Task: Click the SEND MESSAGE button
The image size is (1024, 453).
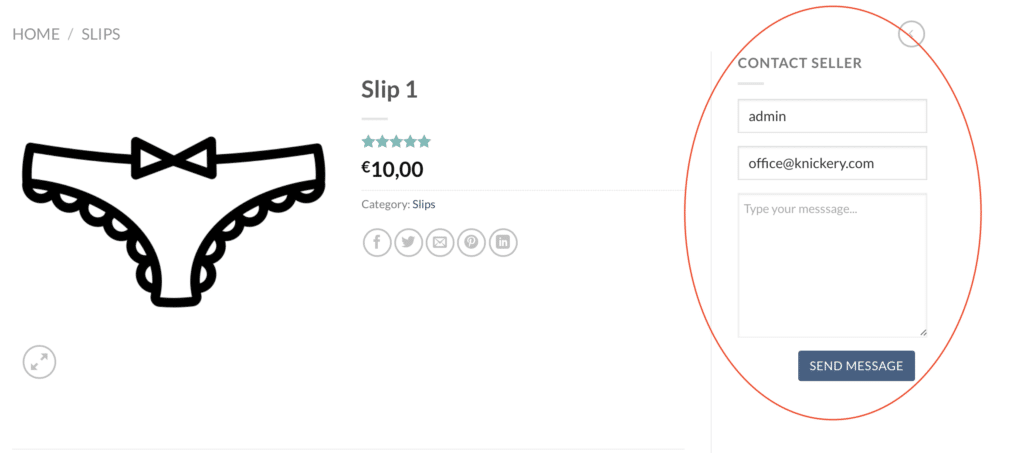Action: pos(856,366)
